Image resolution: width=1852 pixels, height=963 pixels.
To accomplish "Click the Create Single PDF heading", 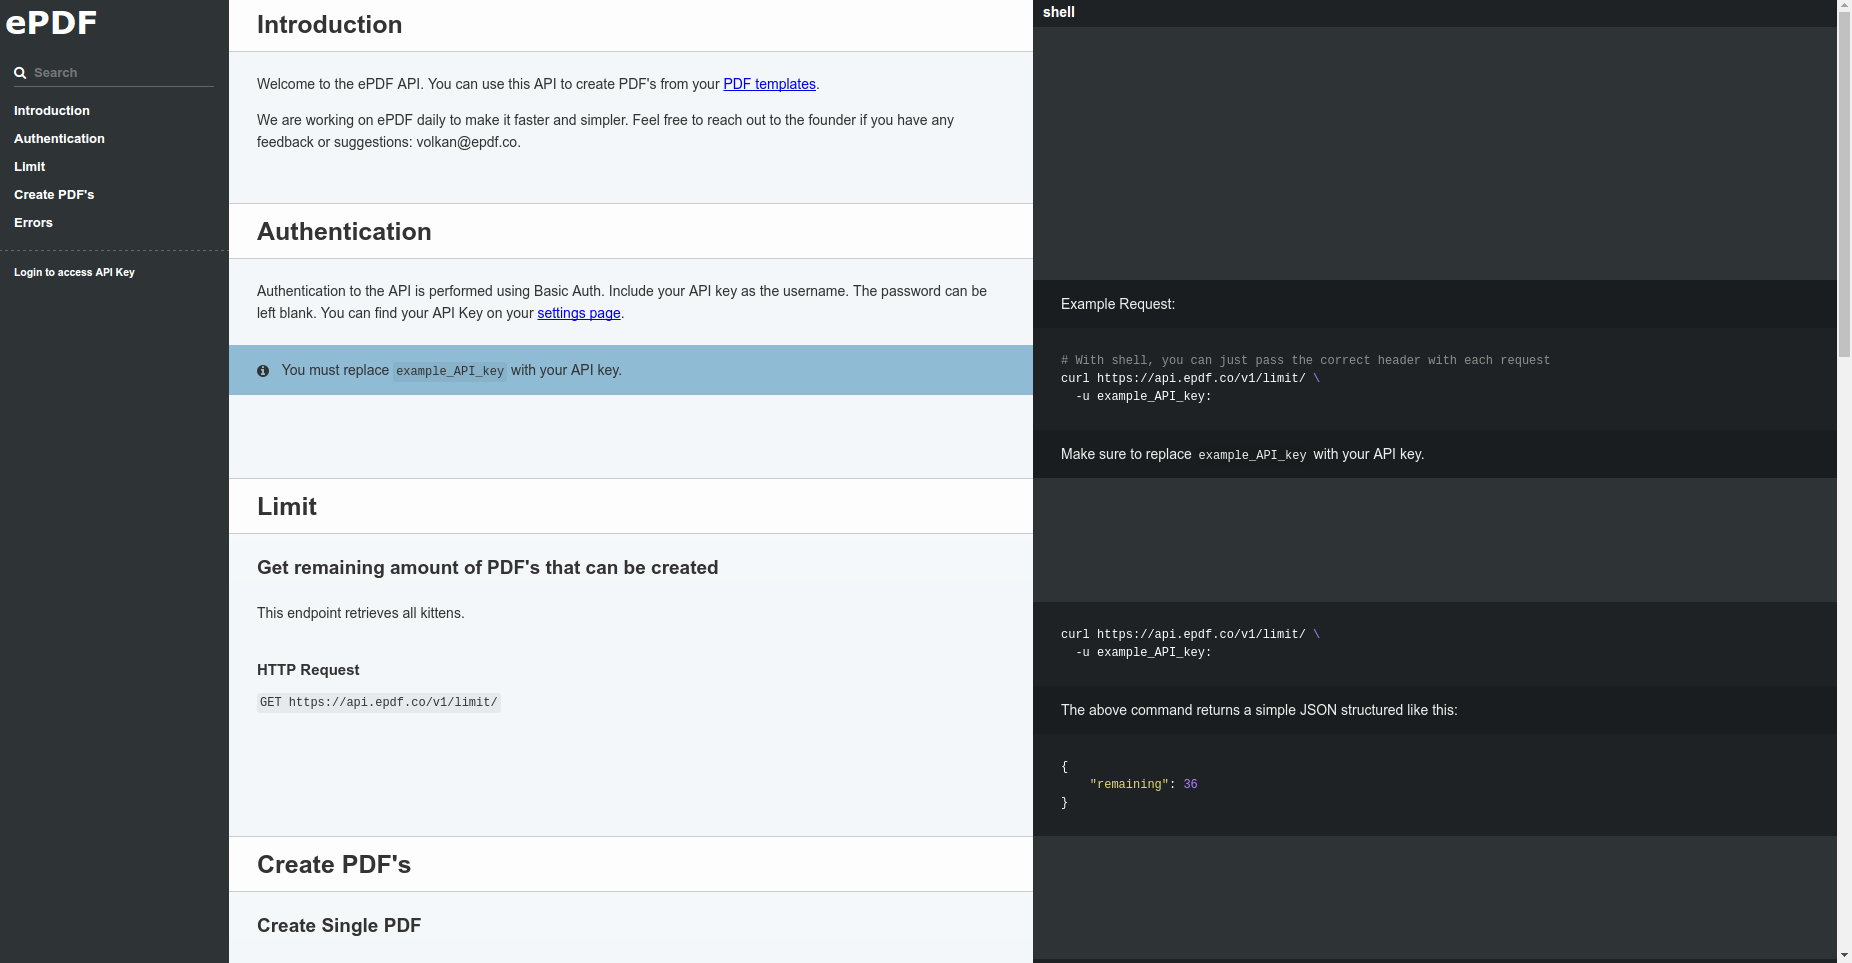I will point(339,926).
